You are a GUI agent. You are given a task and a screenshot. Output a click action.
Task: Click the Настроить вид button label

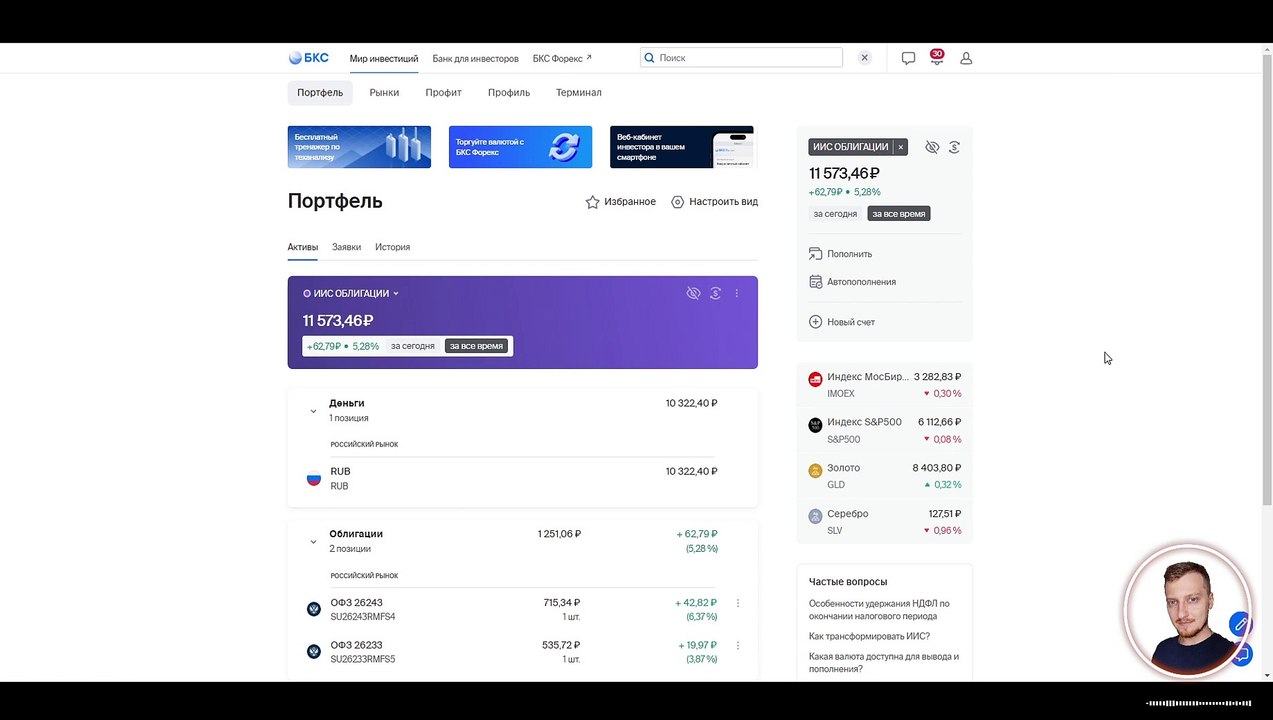click(724, 202)
